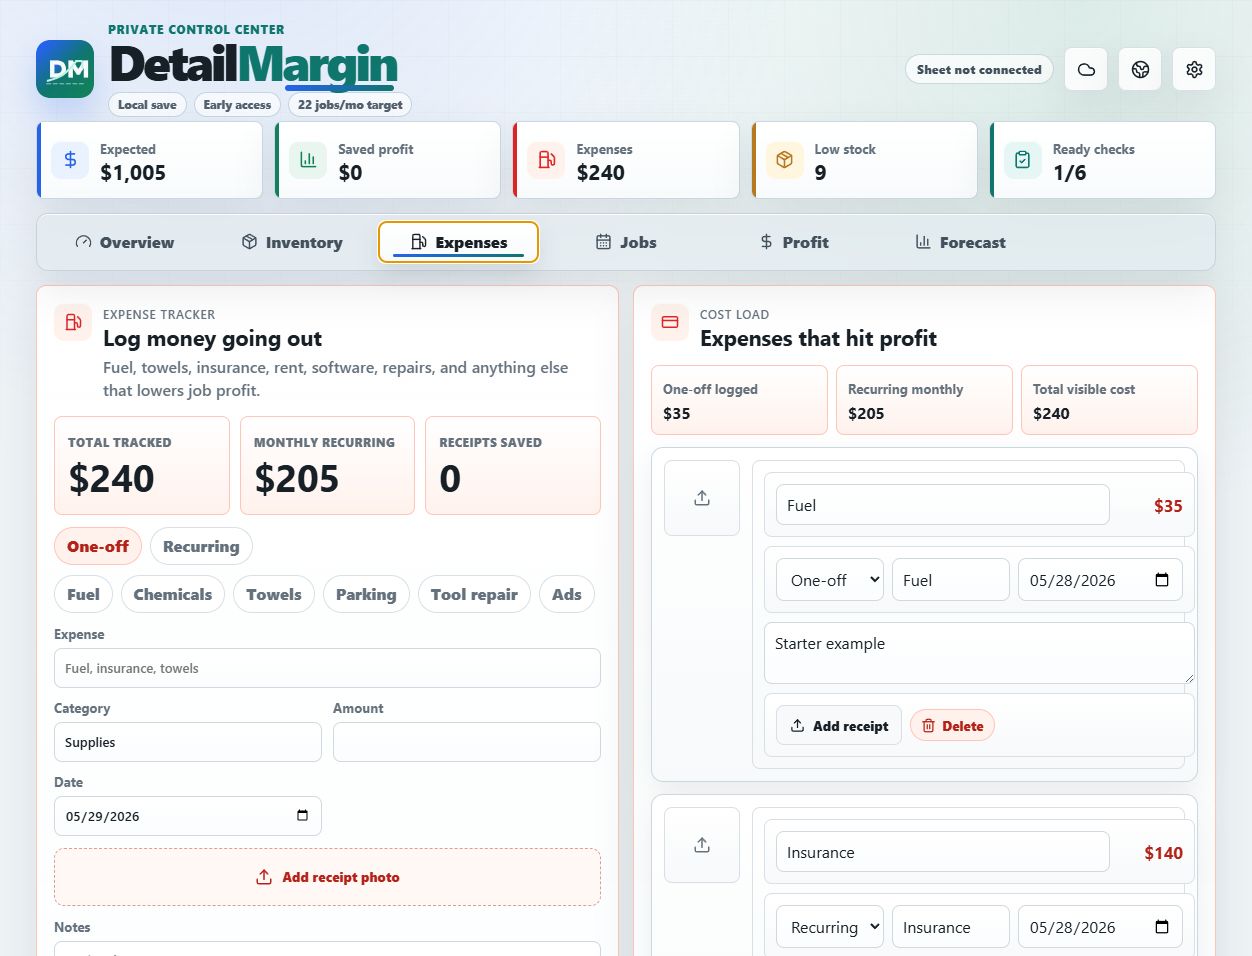Edit the Insurance expense name field
This screenshot has width=1252, height=956.
[943, 852]
